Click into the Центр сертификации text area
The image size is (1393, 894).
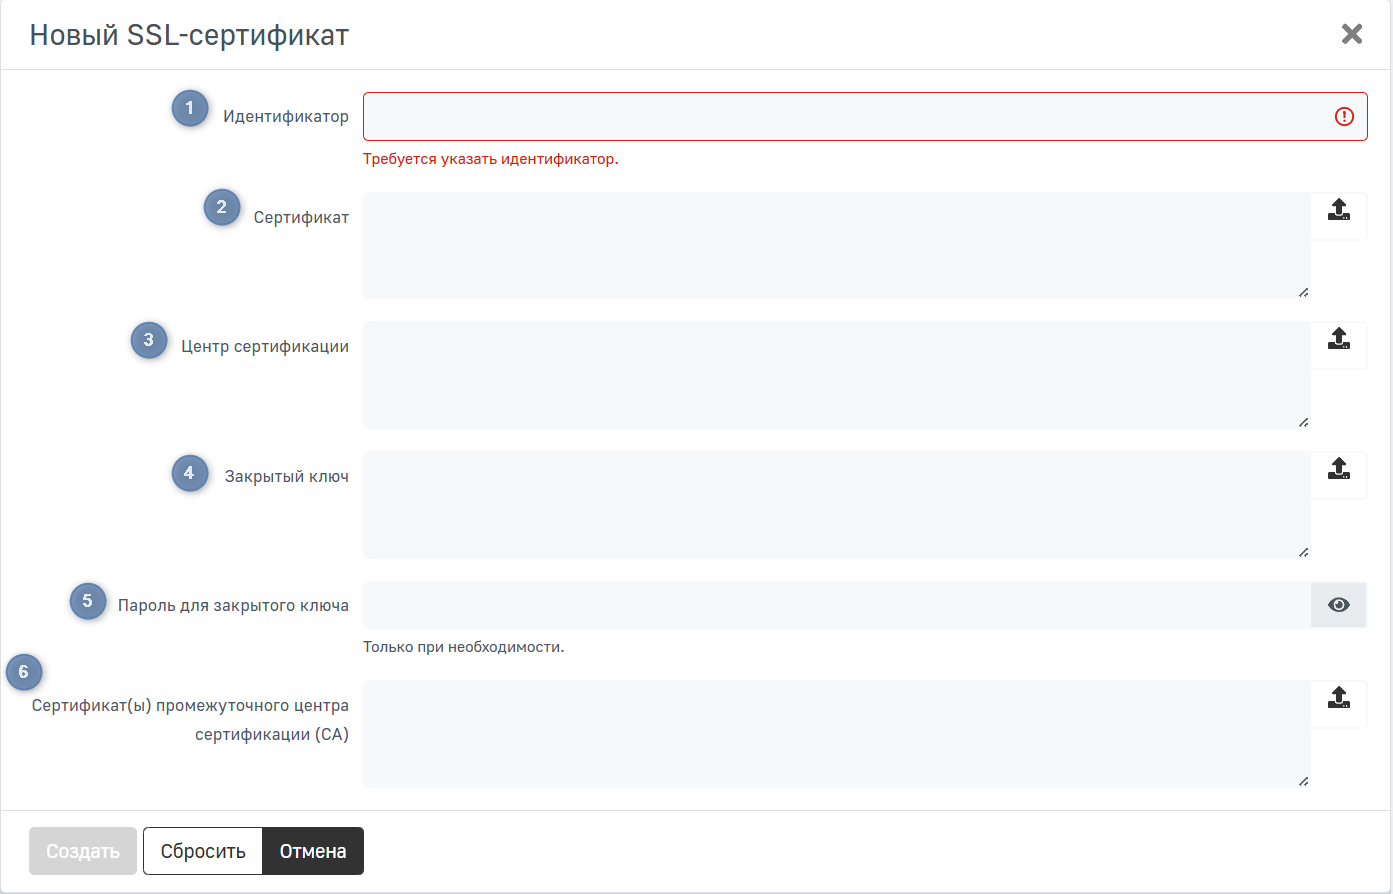836,375
